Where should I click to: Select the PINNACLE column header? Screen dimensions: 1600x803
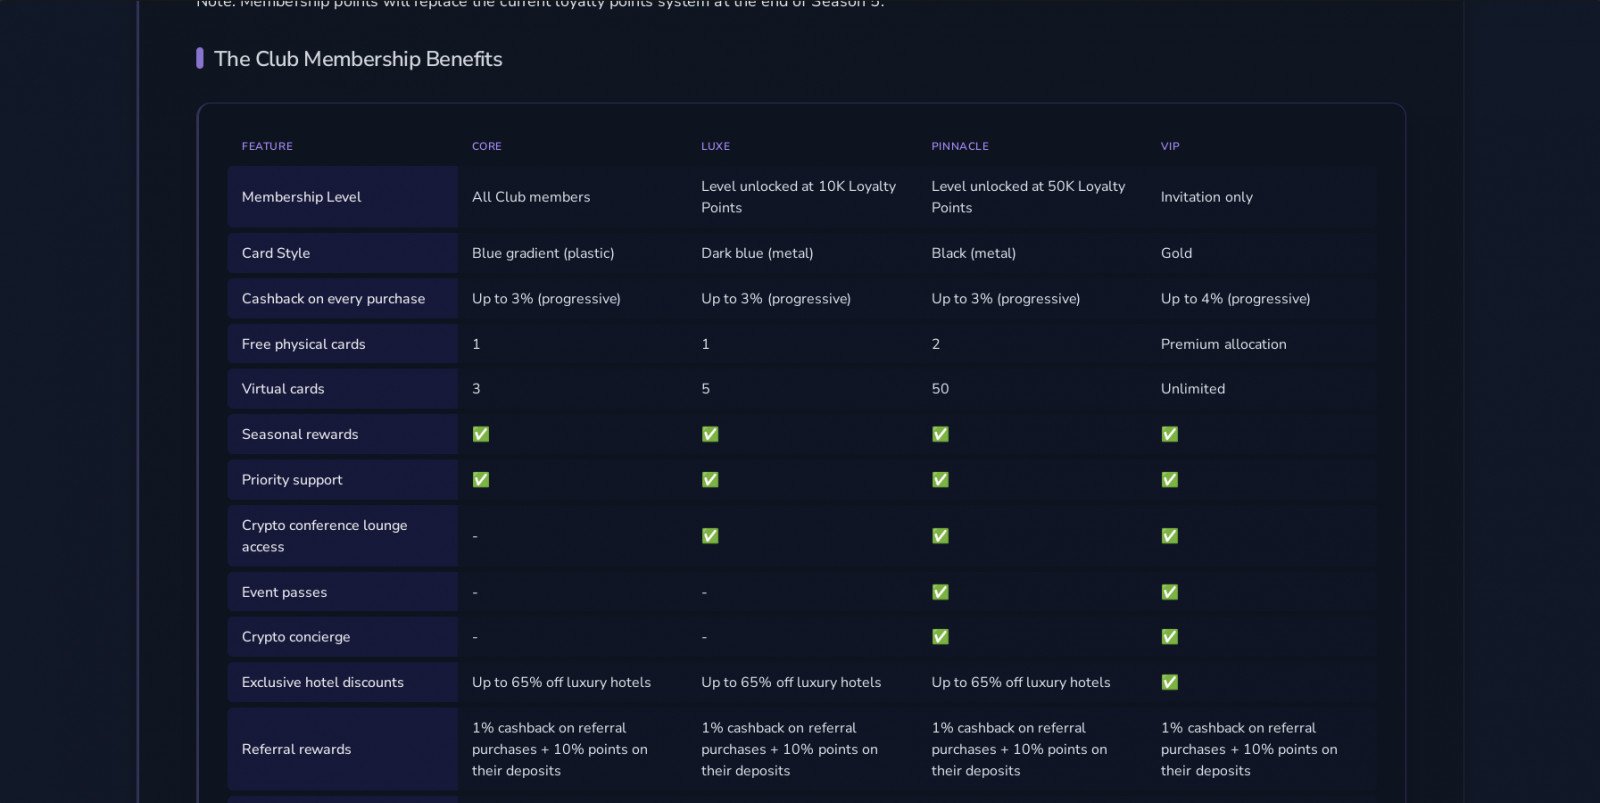[x=960, y=146]
